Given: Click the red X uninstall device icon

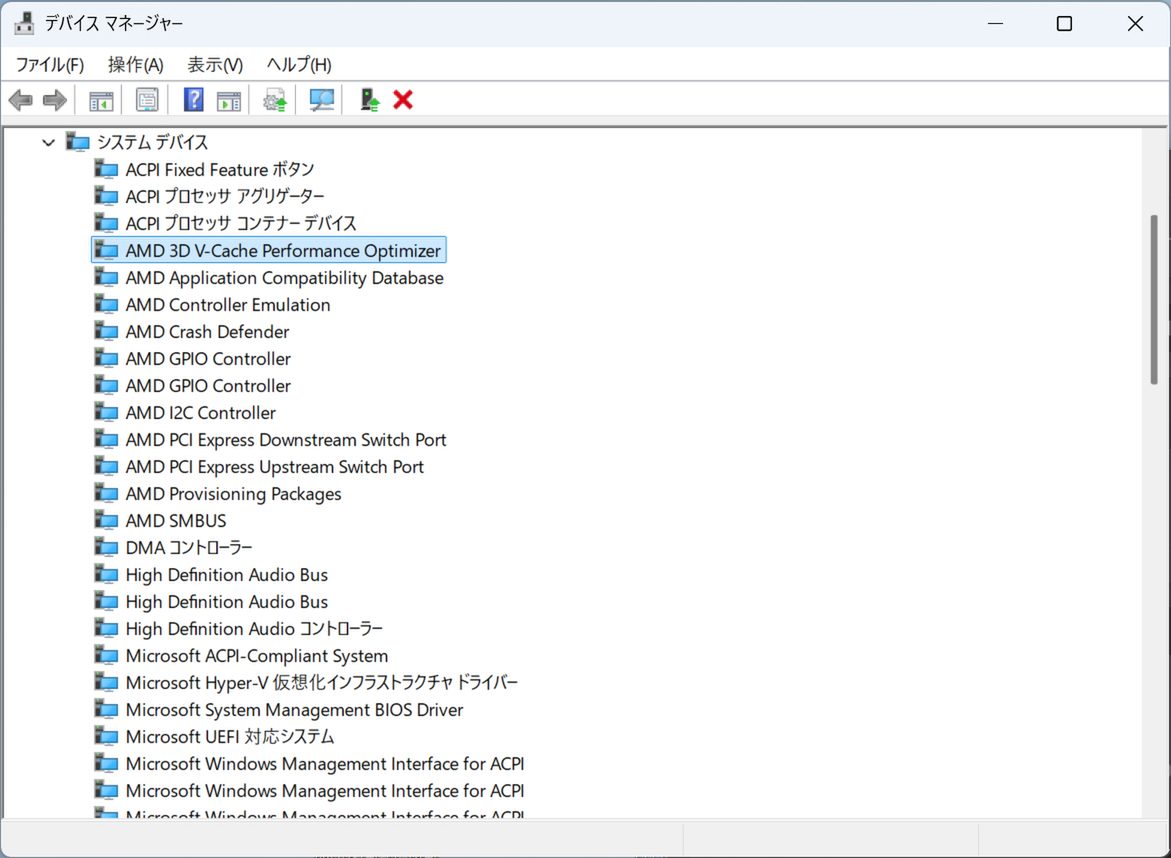Looking at the screenshot, I should click(403, 100).
